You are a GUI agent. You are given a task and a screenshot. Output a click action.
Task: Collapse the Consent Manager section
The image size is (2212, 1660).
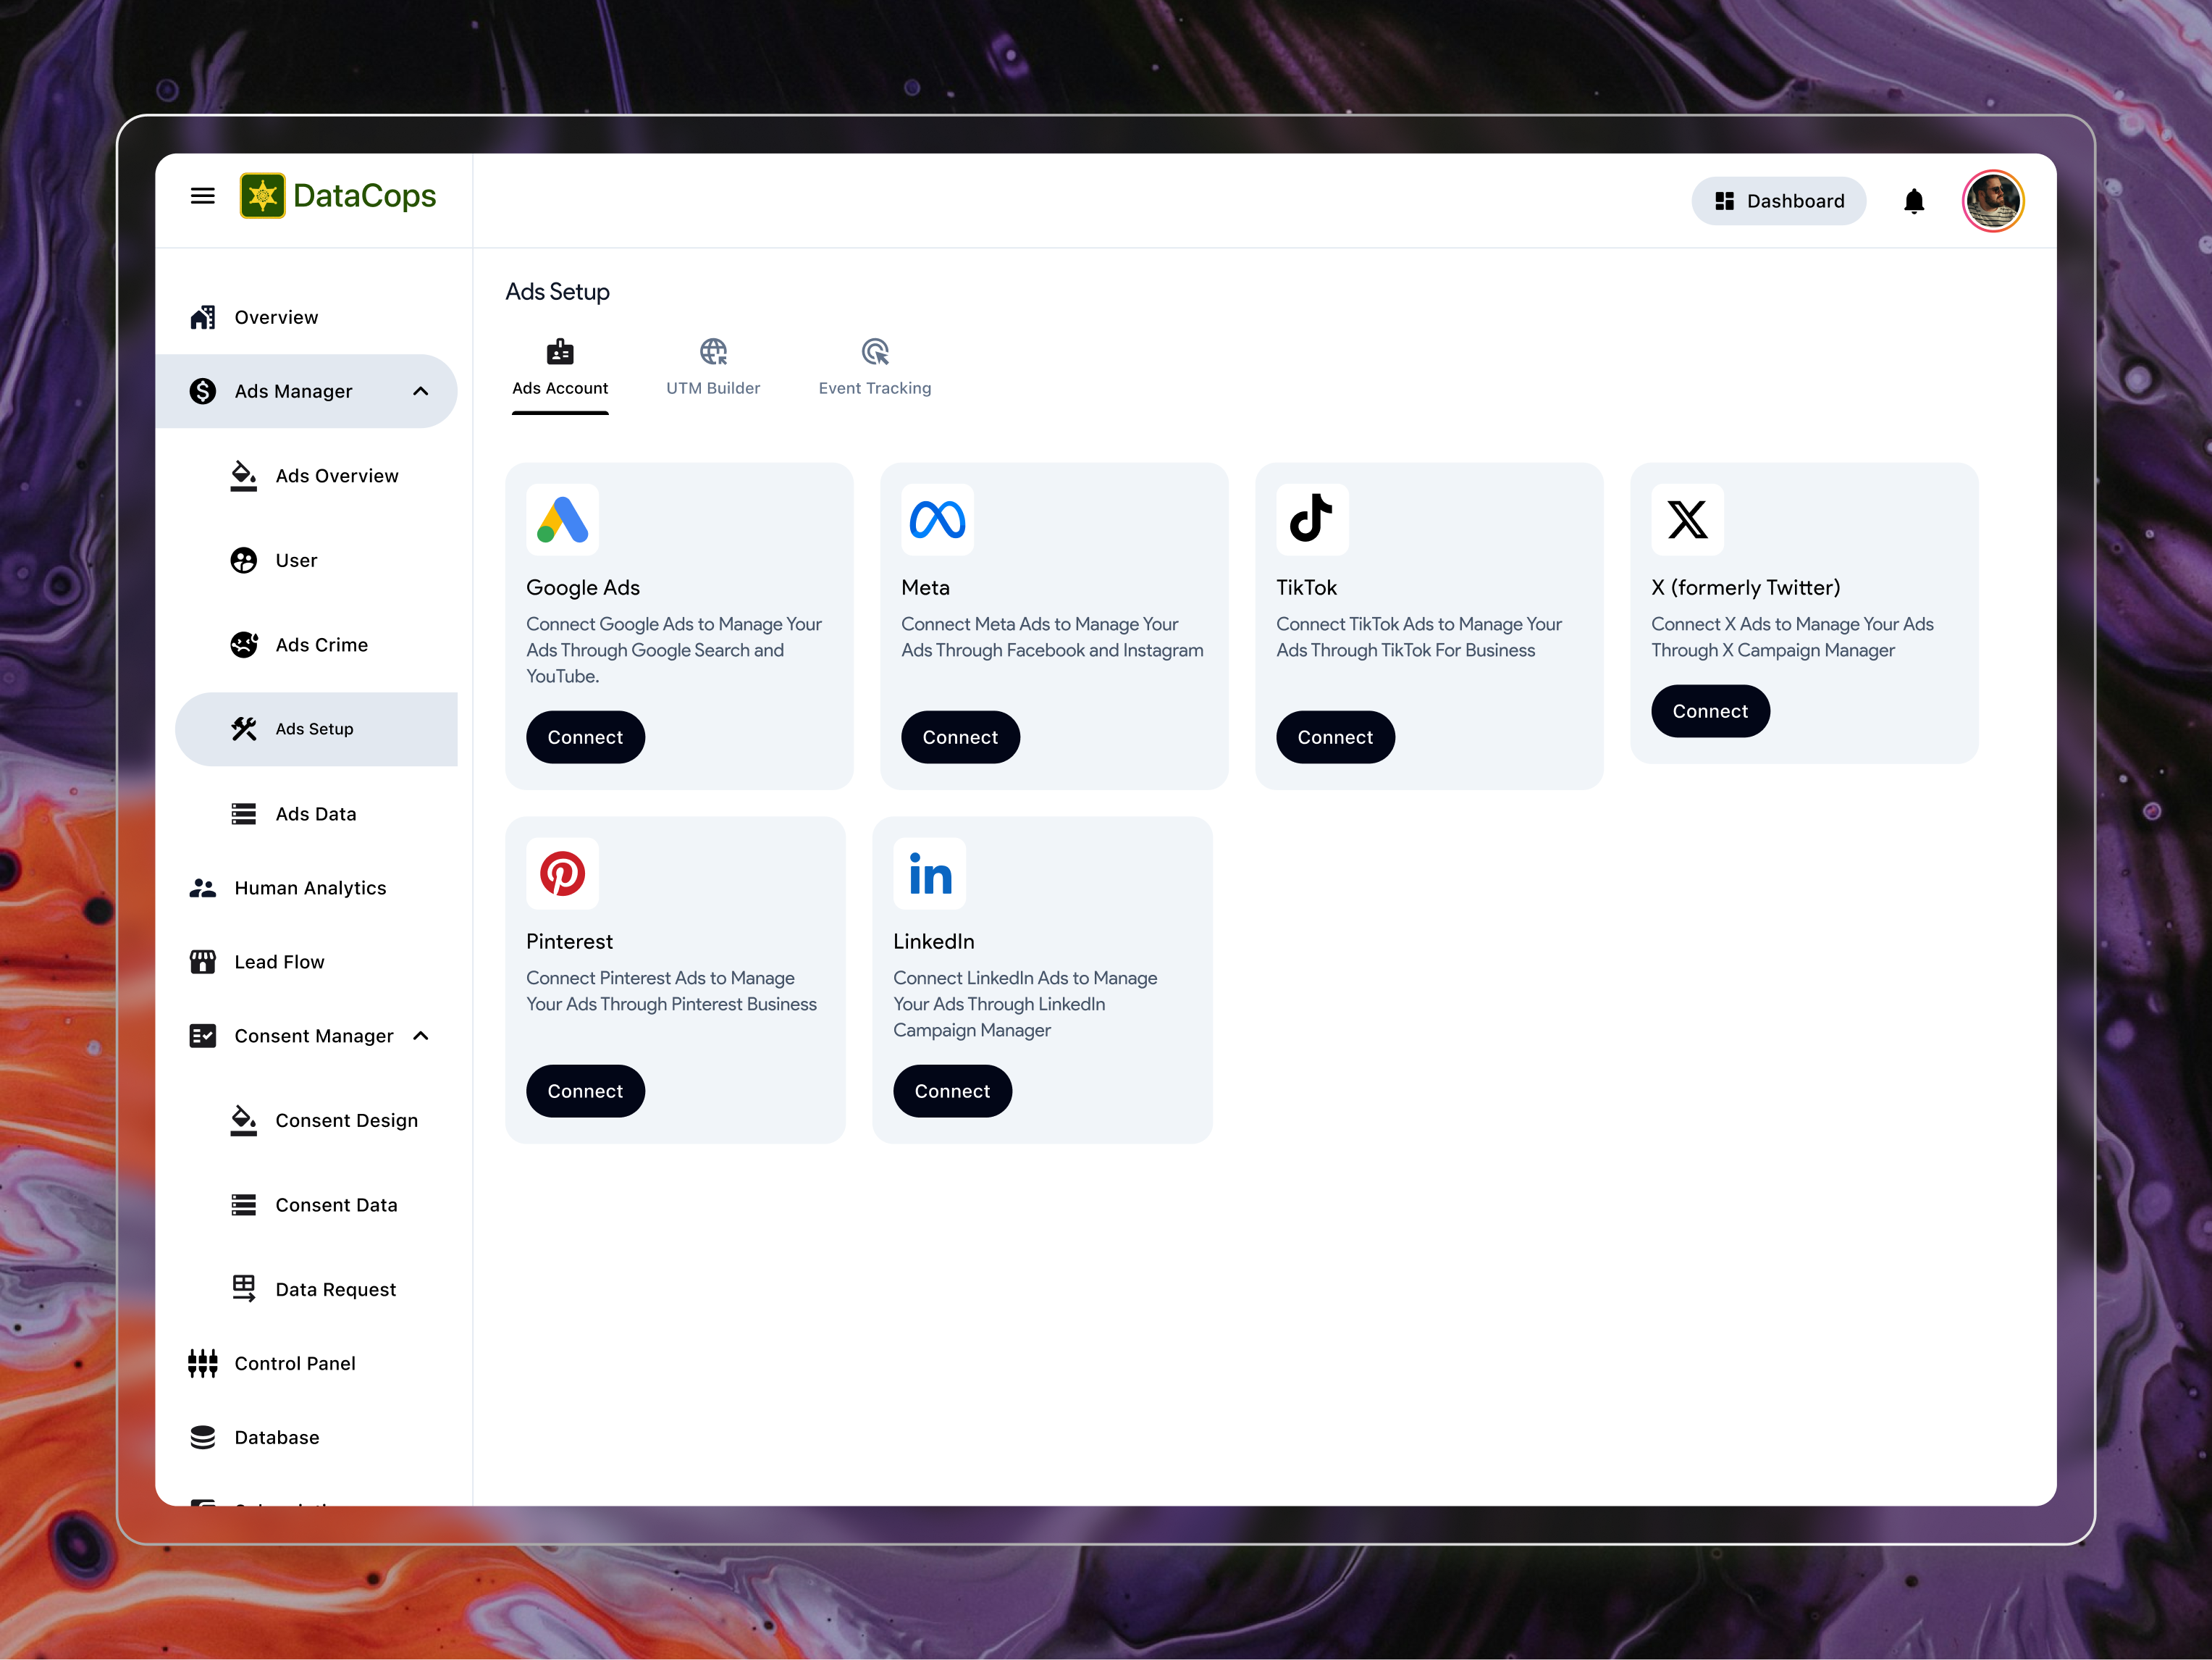(x=420, y=1036)
